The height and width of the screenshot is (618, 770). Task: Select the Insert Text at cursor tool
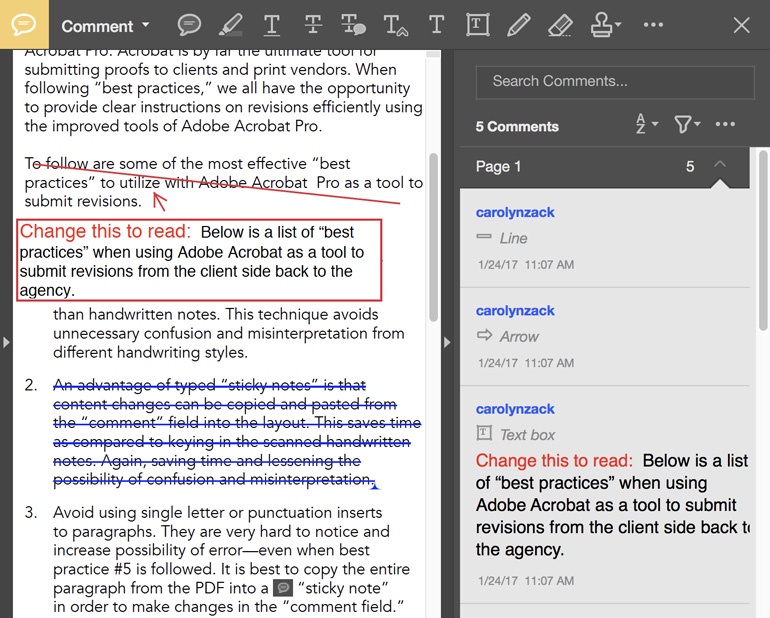(395, 25)
